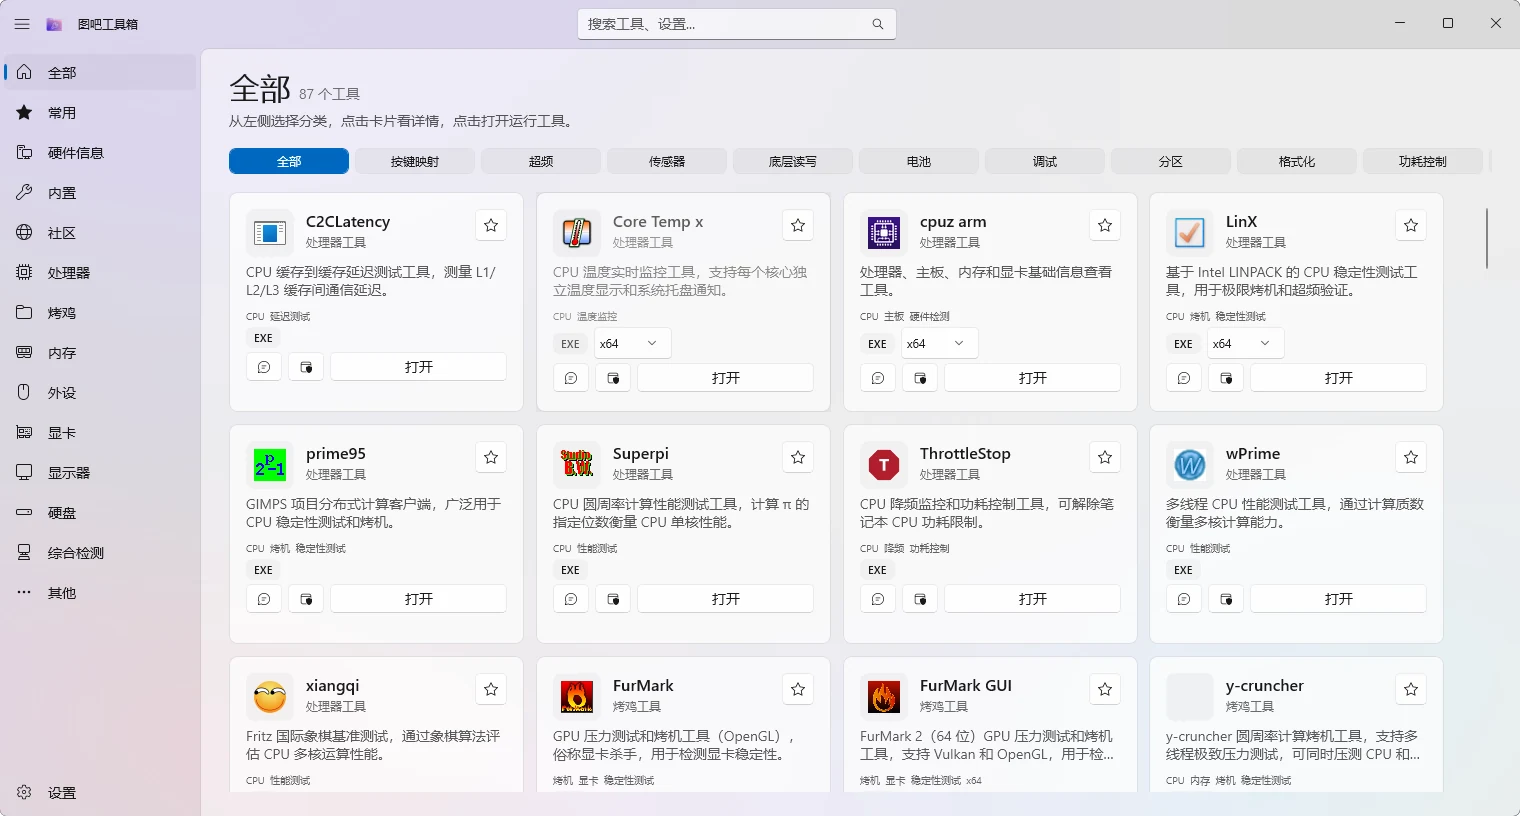Screen dimensions: 1520x816
Task: Open 设置 at the bottom of the sidebar
Action: (x=100, y=793)
